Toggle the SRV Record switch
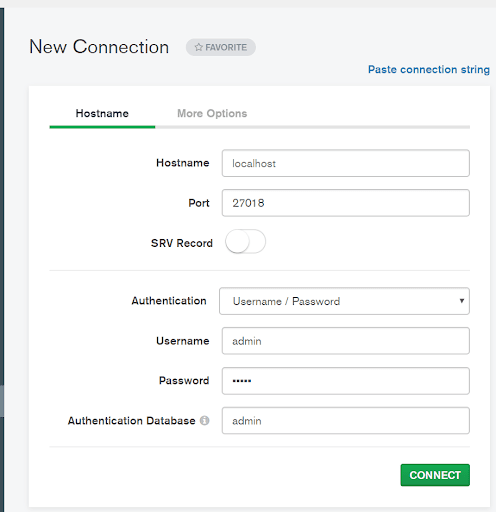 tap(245, 241)
